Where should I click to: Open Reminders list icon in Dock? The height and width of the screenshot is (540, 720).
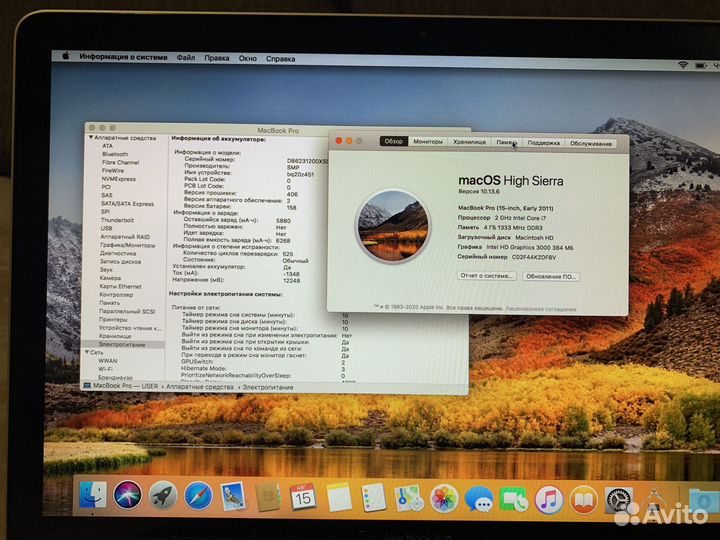[374, 497]
